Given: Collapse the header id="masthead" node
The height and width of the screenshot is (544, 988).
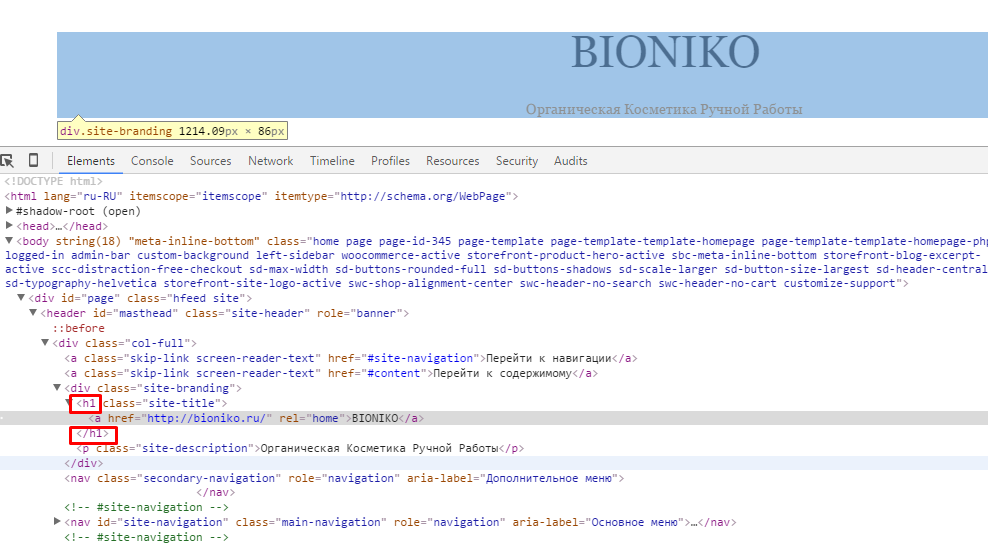Looking at the screenshot, I should tap(33, 313).
